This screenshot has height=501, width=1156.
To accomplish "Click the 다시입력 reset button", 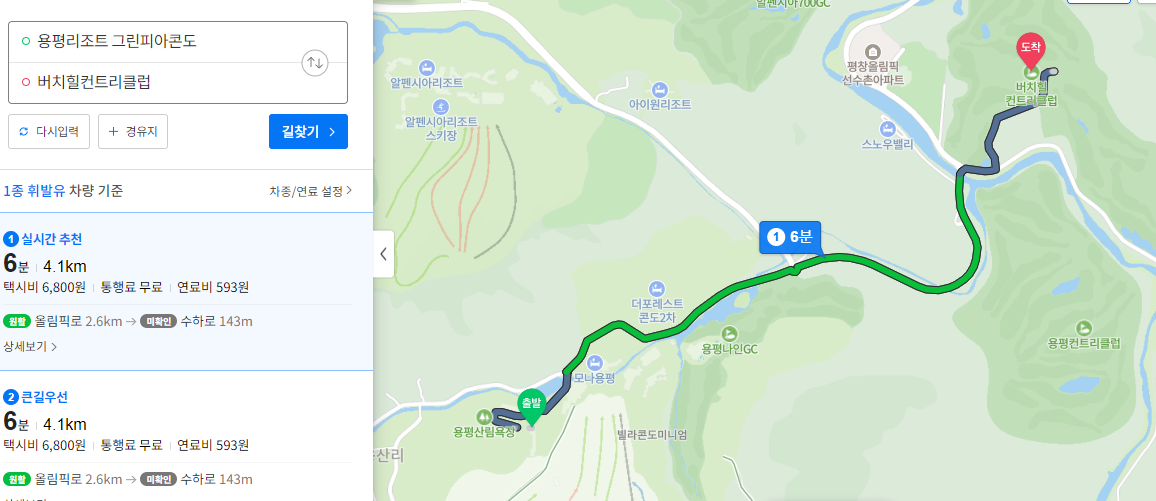I will point(49,132).
